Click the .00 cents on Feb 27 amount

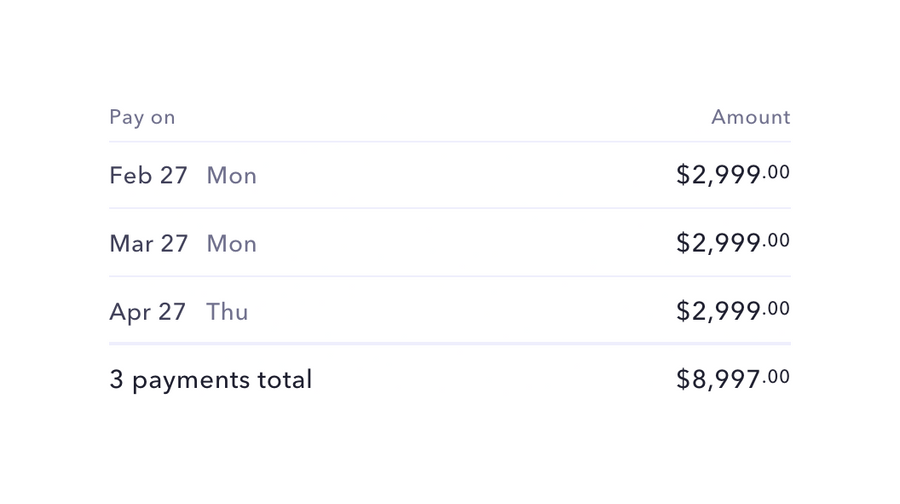pyautogui.click(x=777, y=172)
